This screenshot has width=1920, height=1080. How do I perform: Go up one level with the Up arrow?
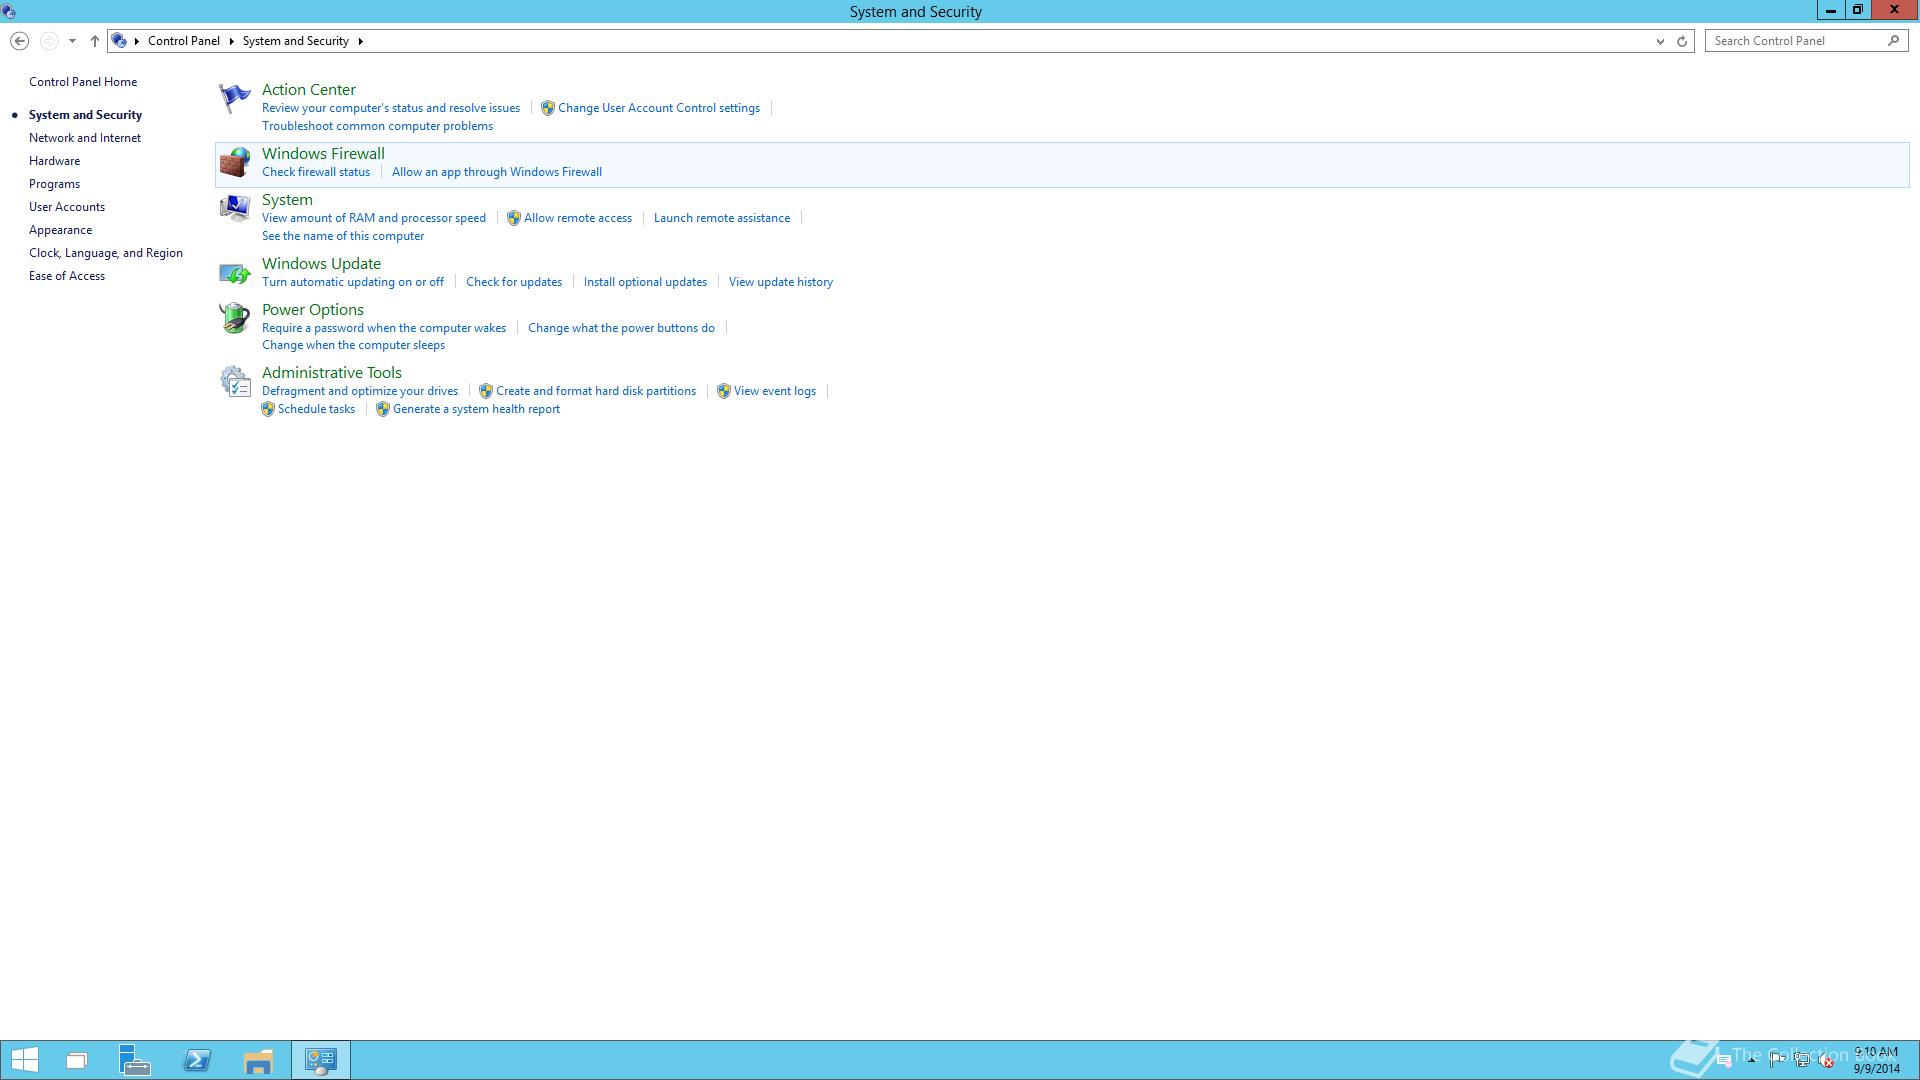pyautogui.click(x=95, y=41)
